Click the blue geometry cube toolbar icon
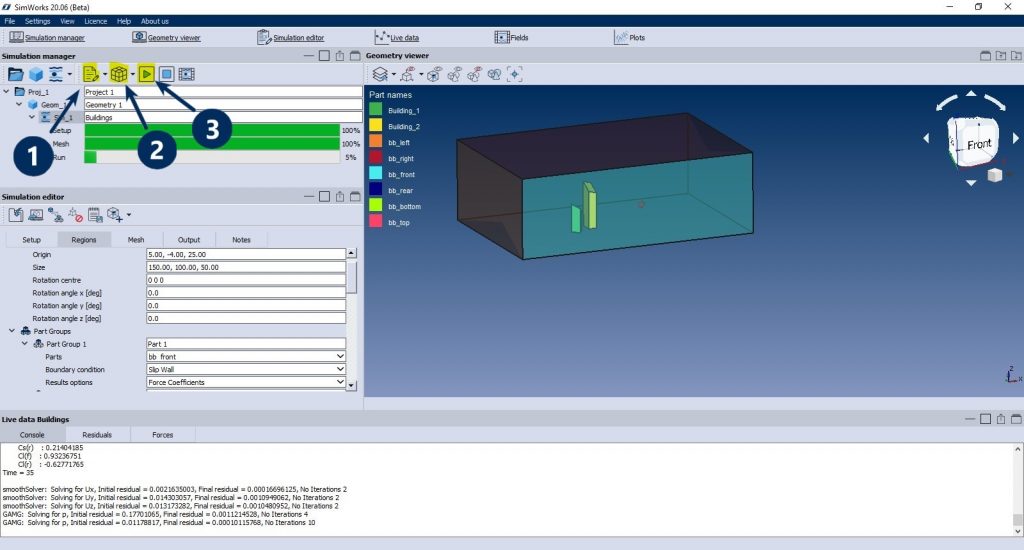 click(36, 74)
